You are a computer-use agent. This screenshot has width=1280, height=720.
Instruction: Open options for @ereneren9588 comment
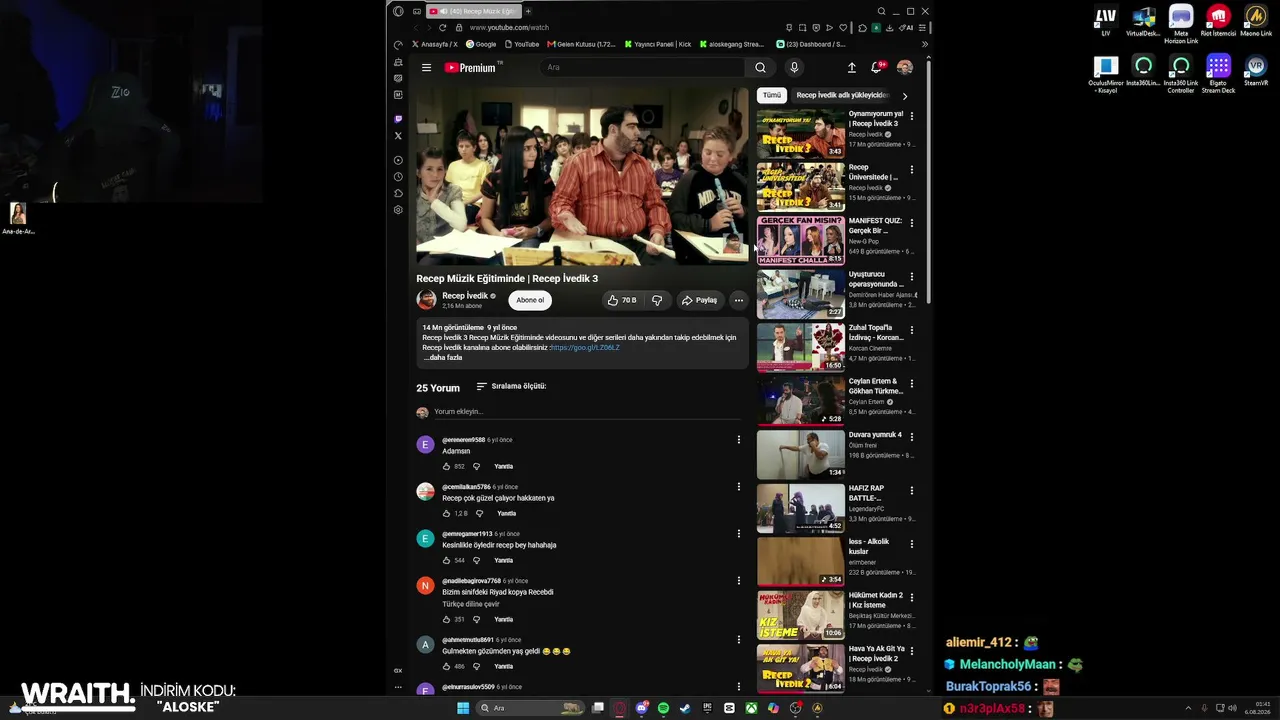[x=739, y=440]
